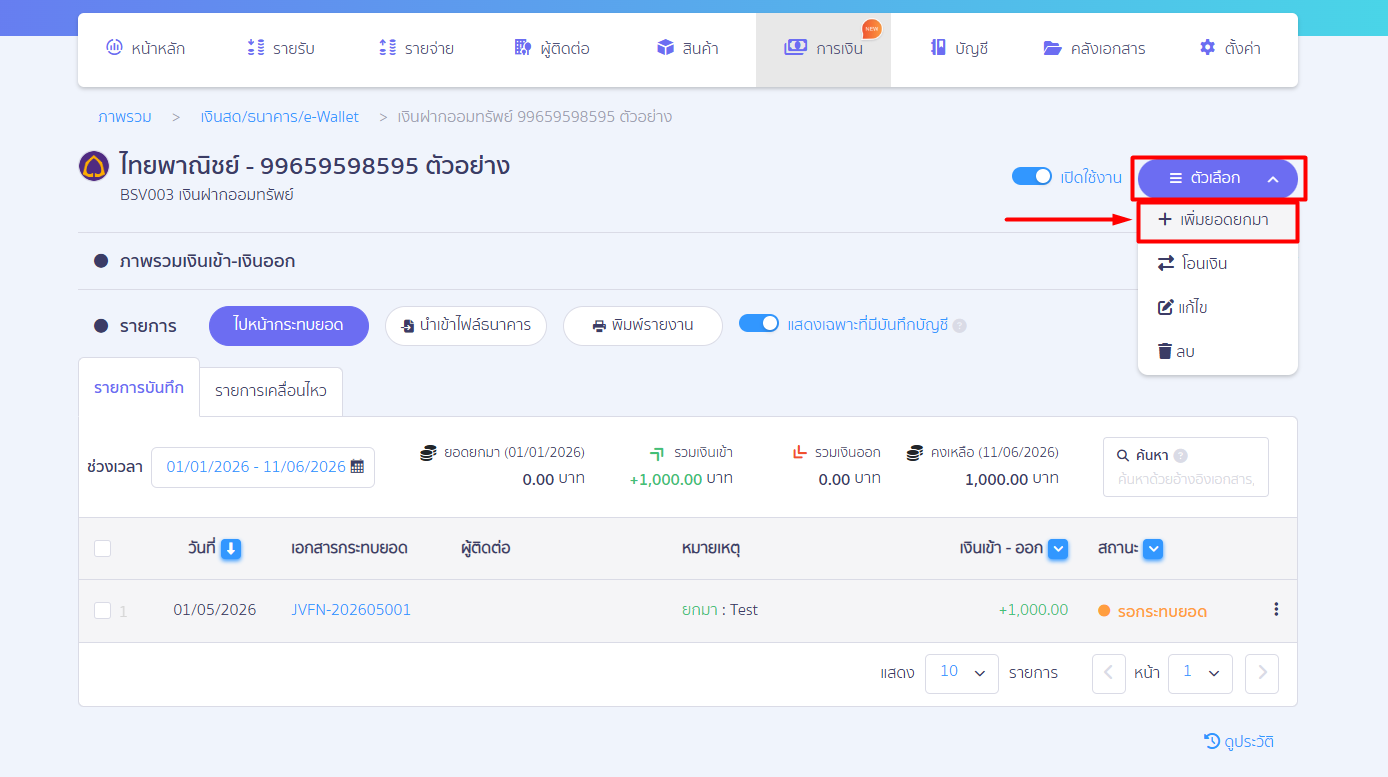The width and height of the screenshot is (1388, 777).
Task: Switch to รายการบันทึก tab
Action: click(x=139, y=388)
